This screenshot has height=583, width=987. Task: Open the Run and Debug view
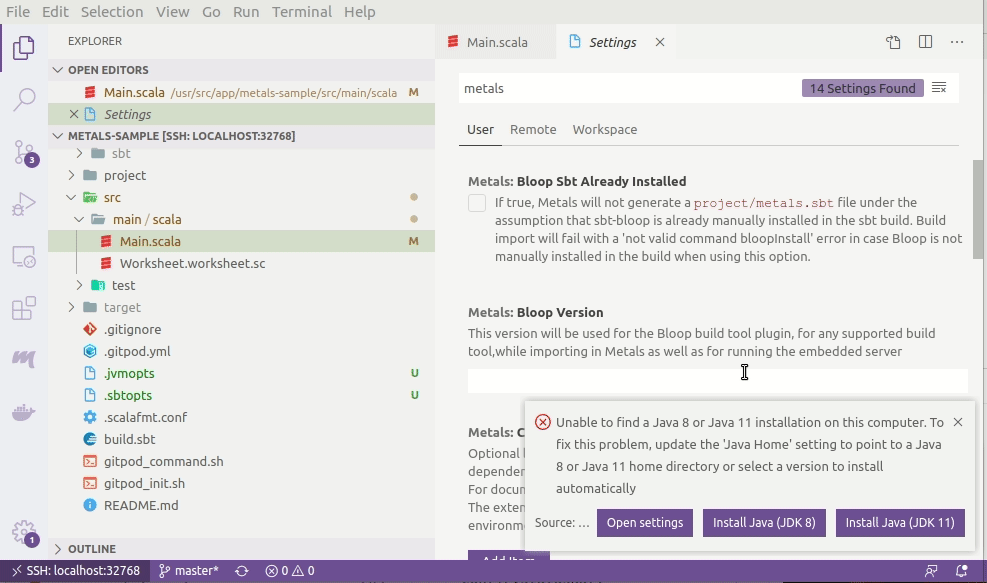click(x=23, y=204)
